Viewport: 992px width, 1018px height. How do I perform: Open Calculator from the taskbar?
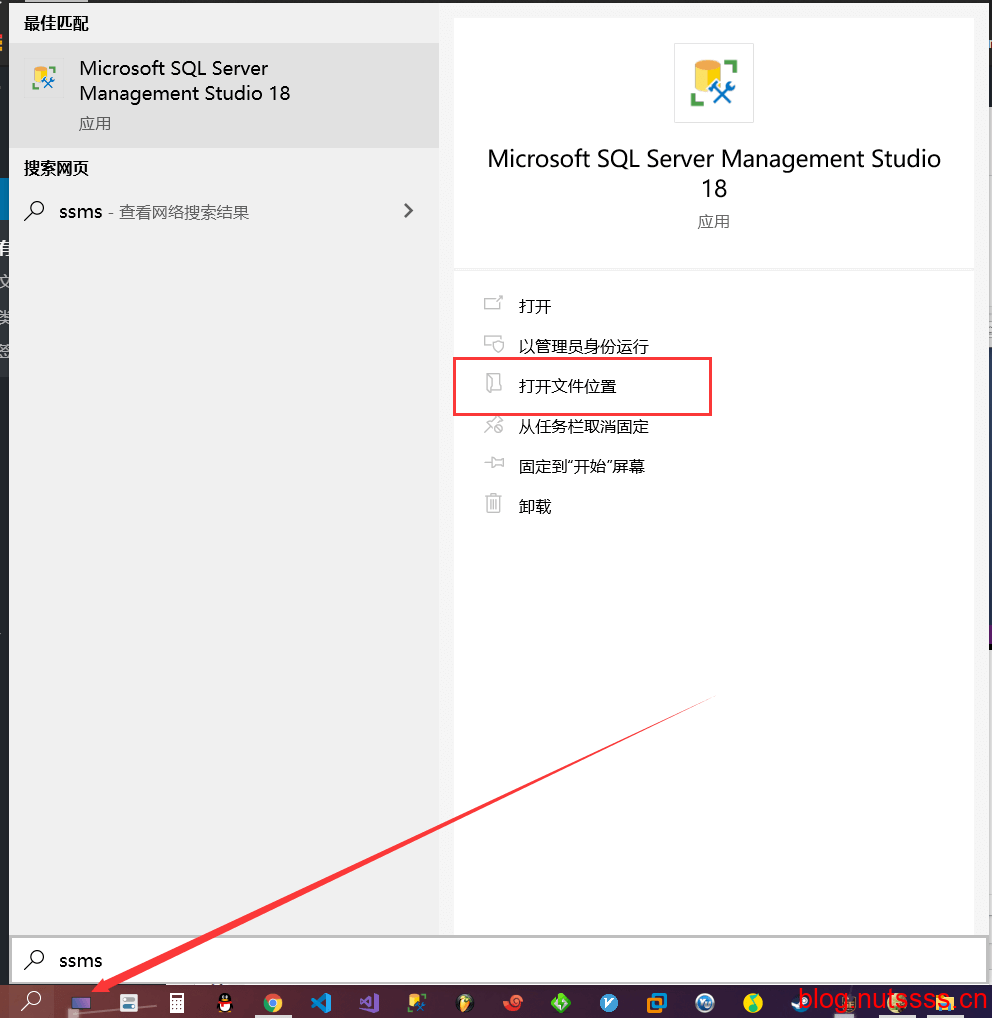[x=177, y=1002]
